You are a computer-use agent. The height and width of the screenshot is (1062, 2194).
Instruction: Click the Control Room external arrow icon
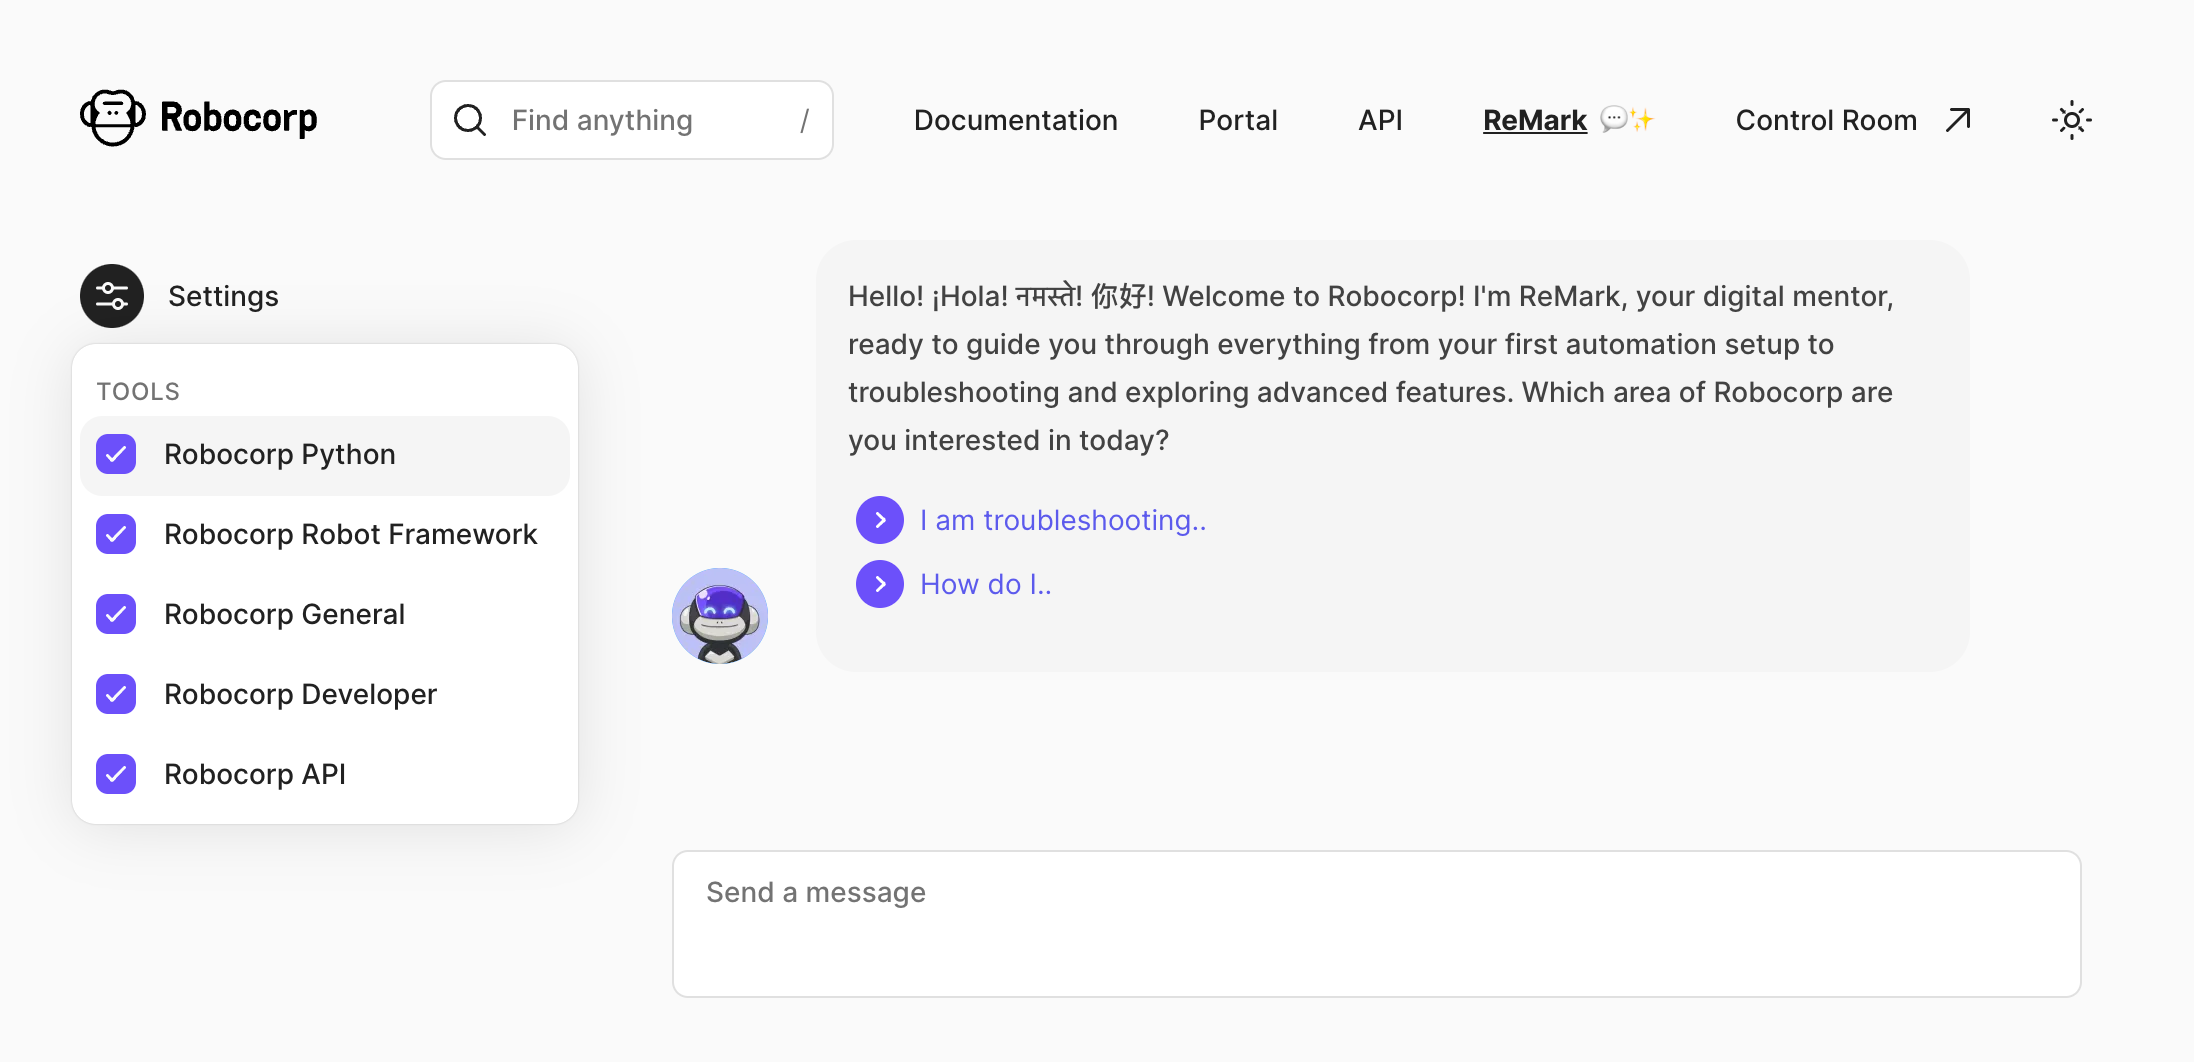point(1958,120)
